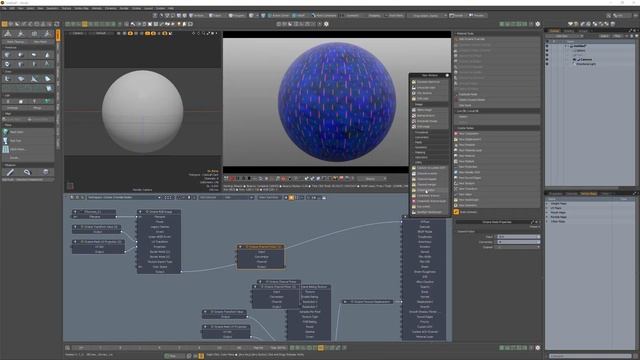Open the View menu

click(21, 8)
